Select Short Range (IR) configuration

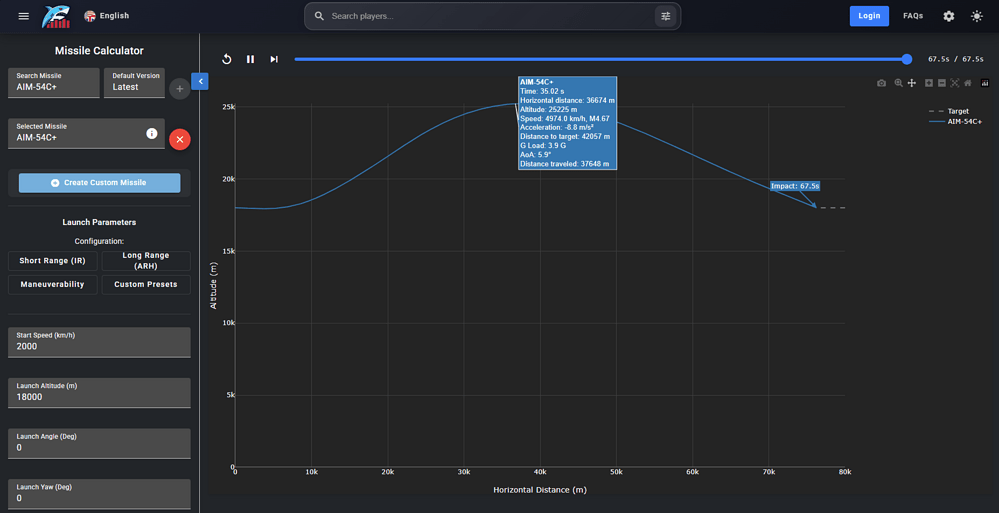click(x=53, y=261)
